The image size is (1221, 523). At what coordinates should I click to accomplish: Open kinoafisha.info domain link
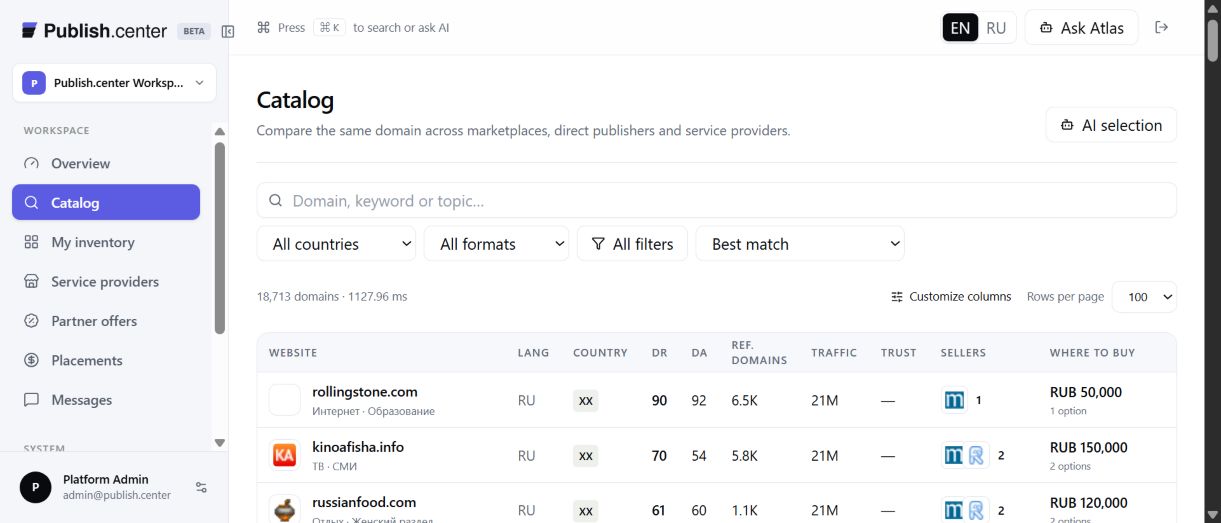[x=358, y=447]
